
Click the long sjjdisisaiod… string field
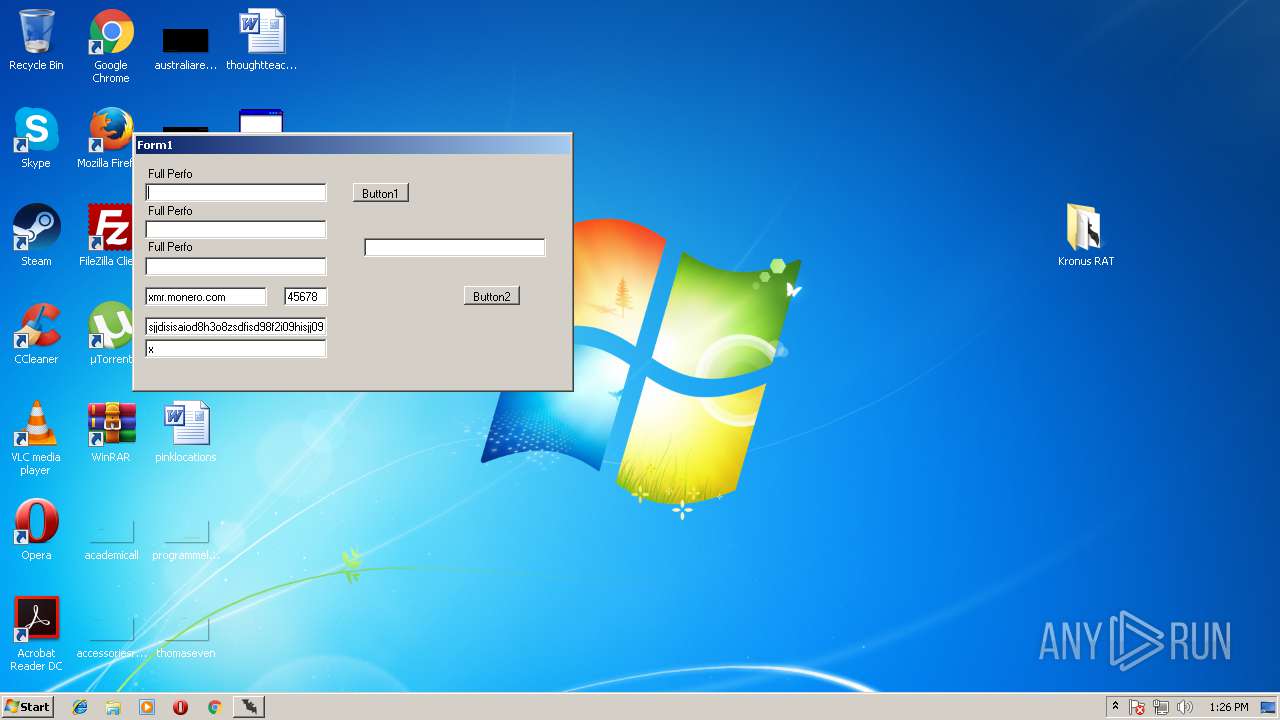(x=236, y=327)
